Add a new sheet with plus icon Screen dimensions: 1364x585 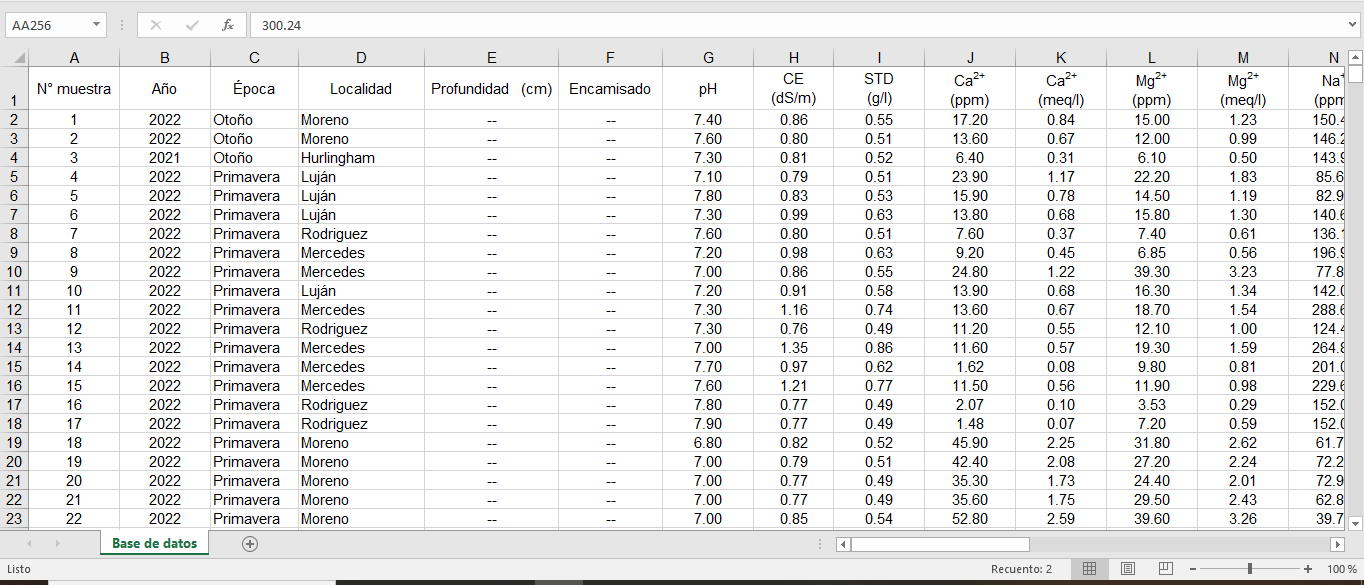[x=250, y=544]
